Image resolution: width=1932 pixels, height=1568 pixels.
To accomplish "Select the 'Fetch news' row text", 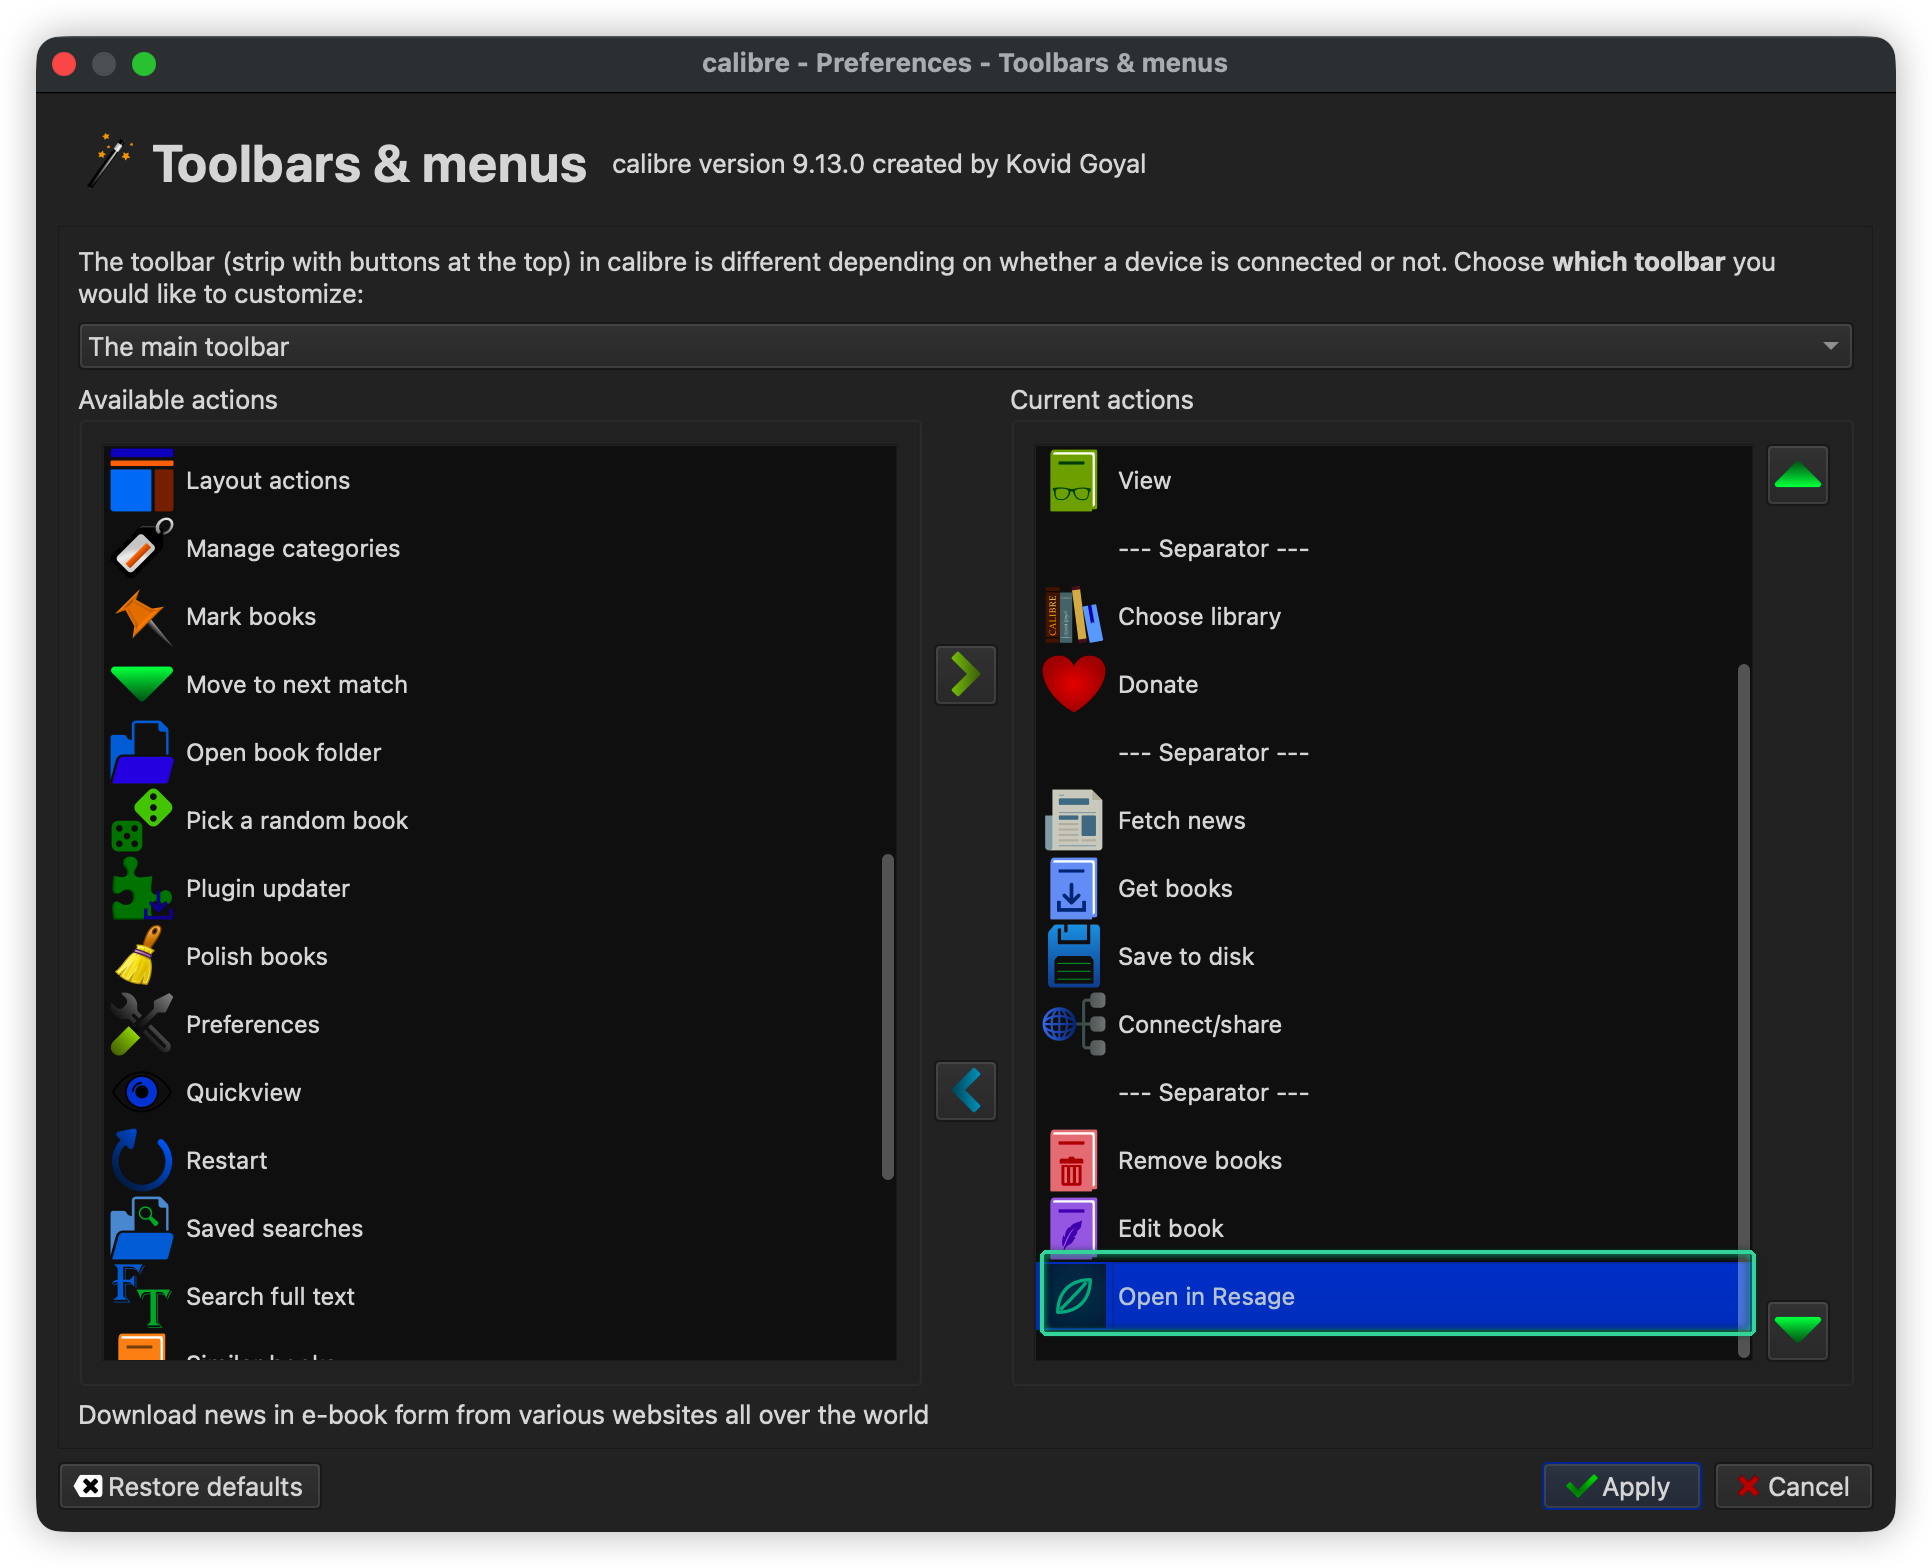I will (x=1181, y=821).
